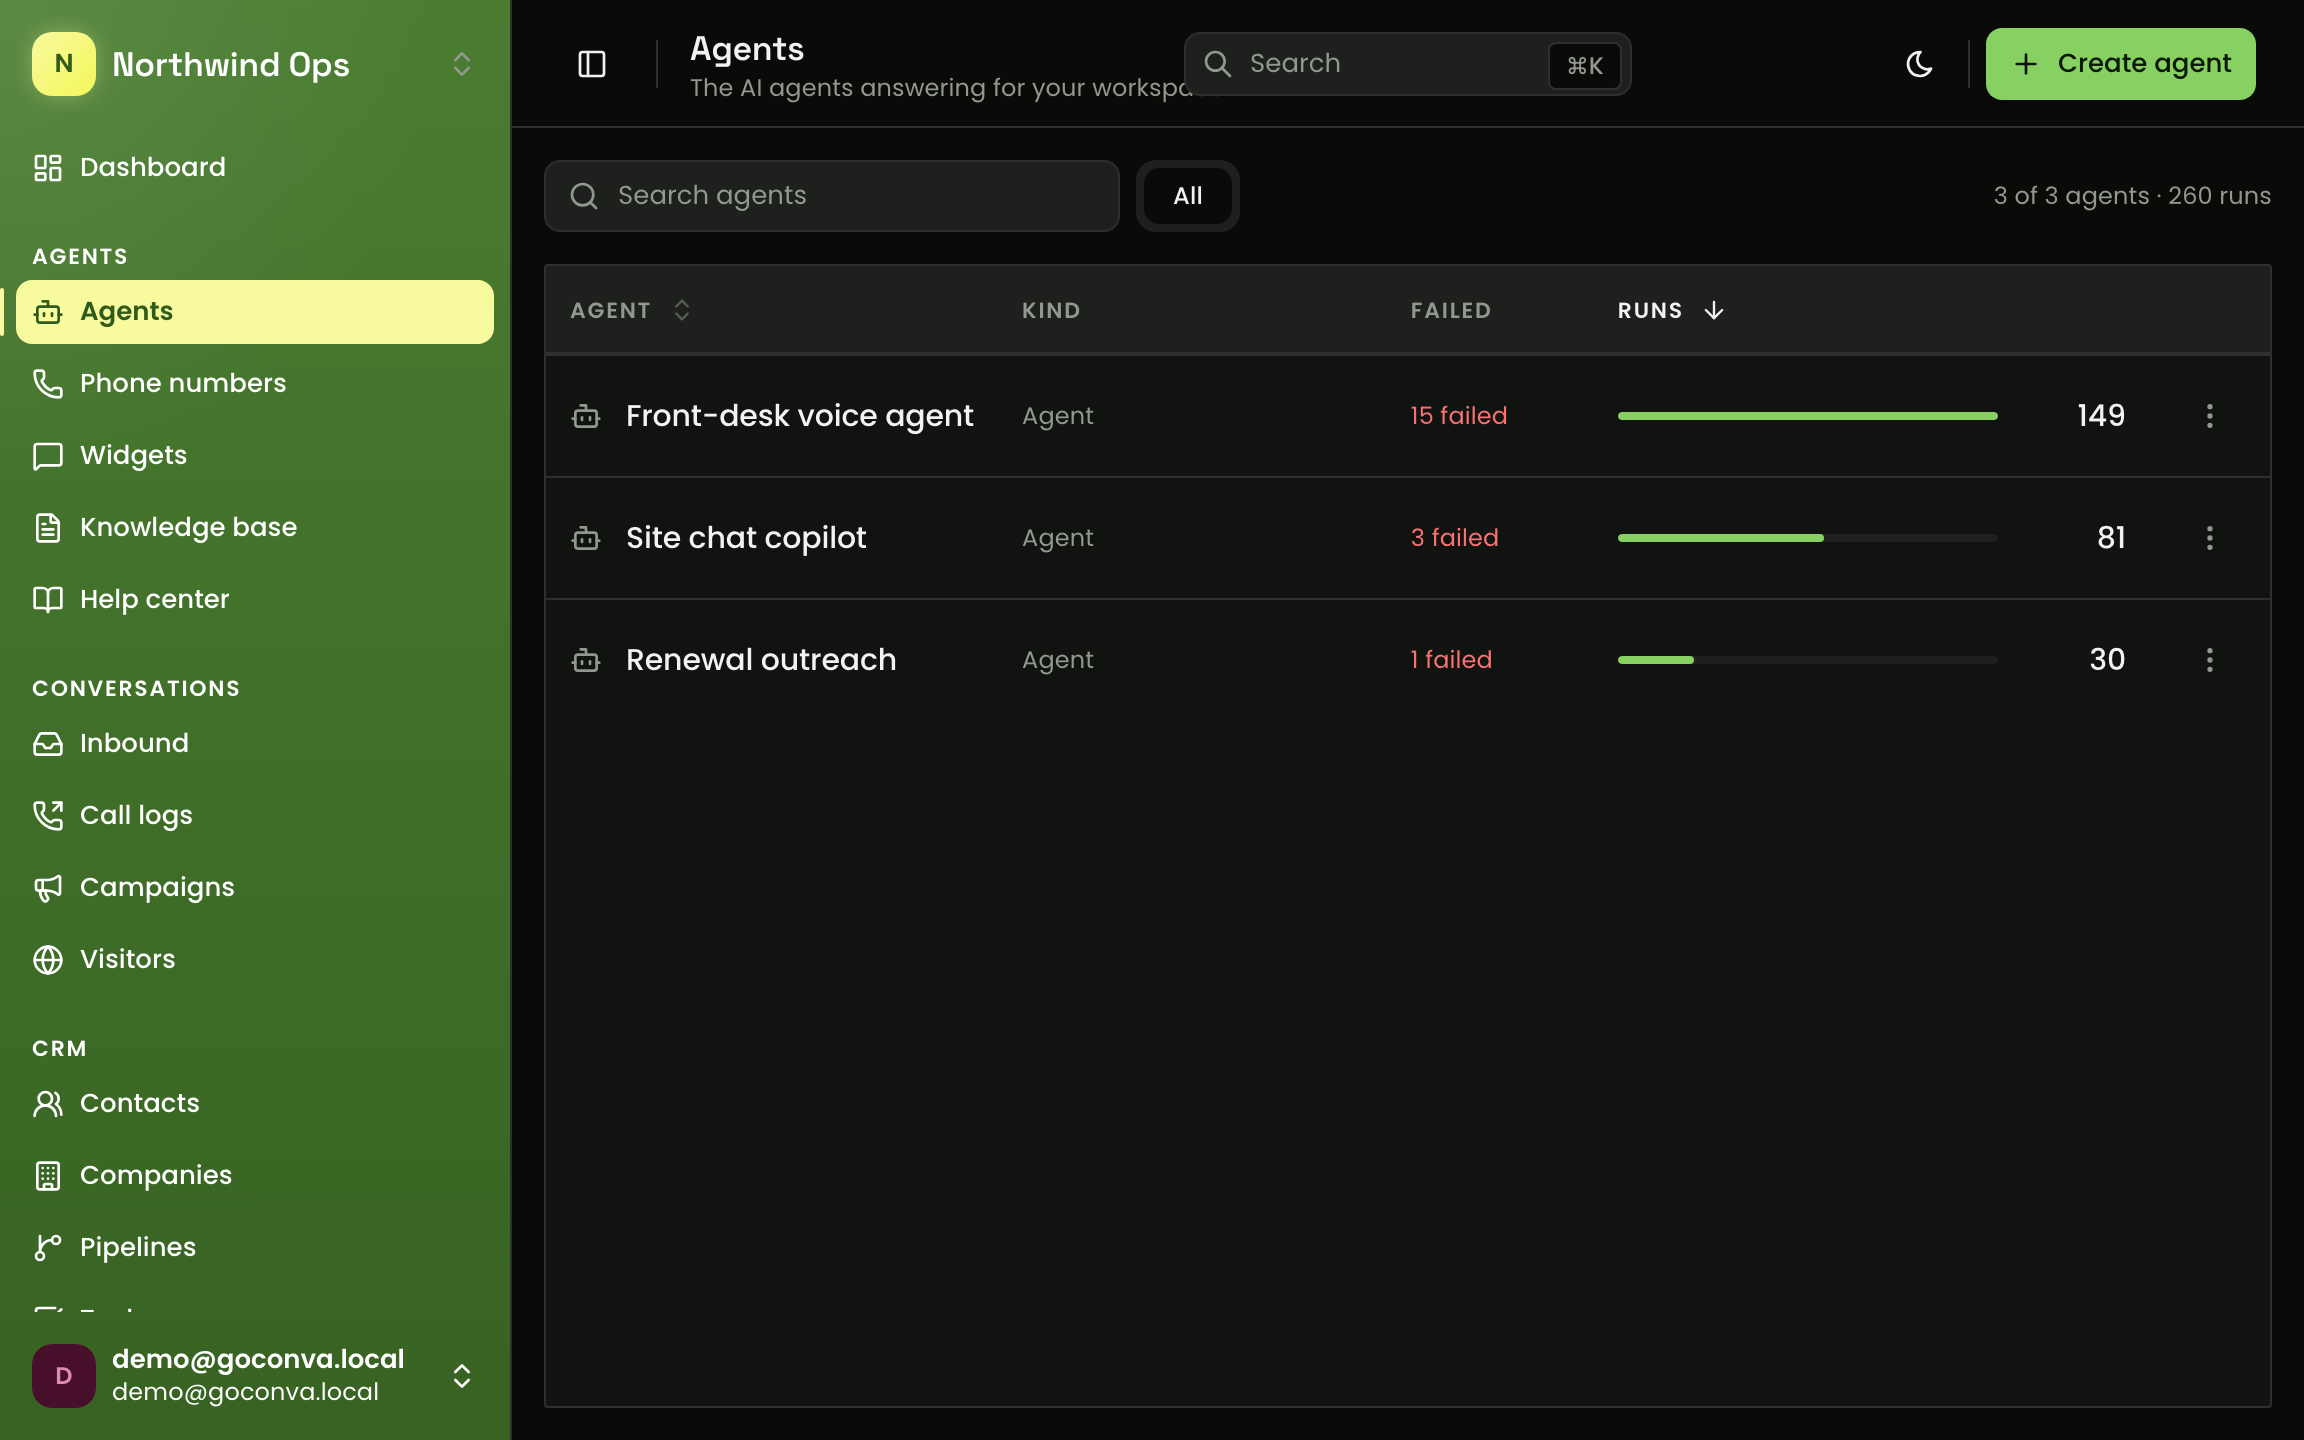Sort by the AGENT column
This screenshot has height=1440, width=2304.
click(631, 310)
